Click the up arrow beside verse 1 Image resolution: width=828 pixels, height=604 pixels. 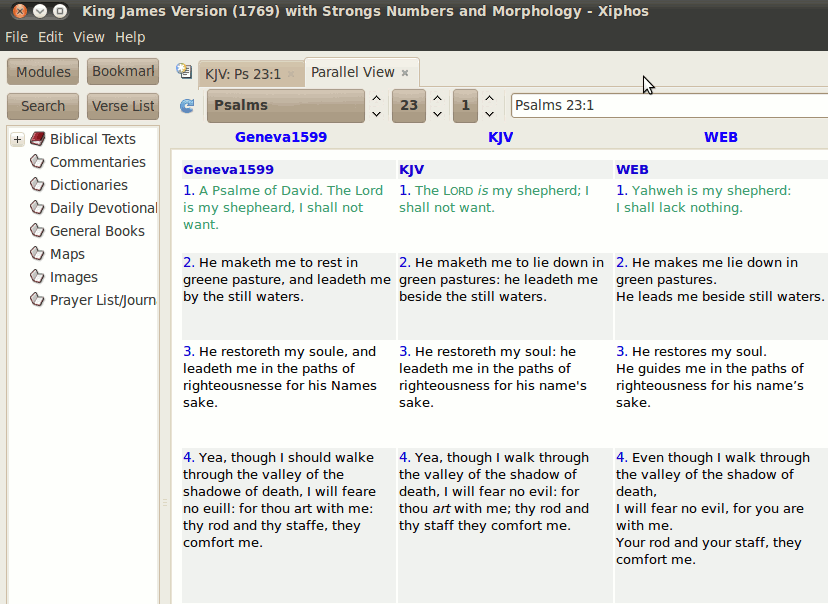pos(490,98)
